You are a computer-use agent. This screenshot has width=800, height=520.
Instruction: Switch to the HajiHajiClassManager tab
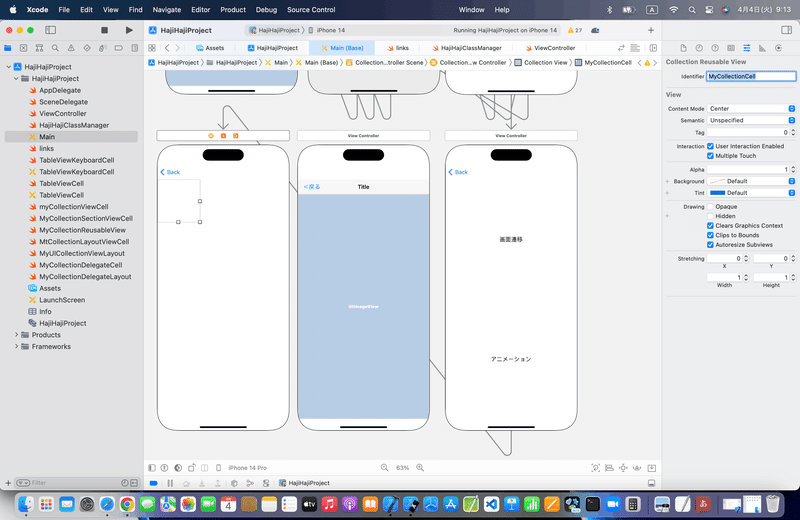pos(467,48)
